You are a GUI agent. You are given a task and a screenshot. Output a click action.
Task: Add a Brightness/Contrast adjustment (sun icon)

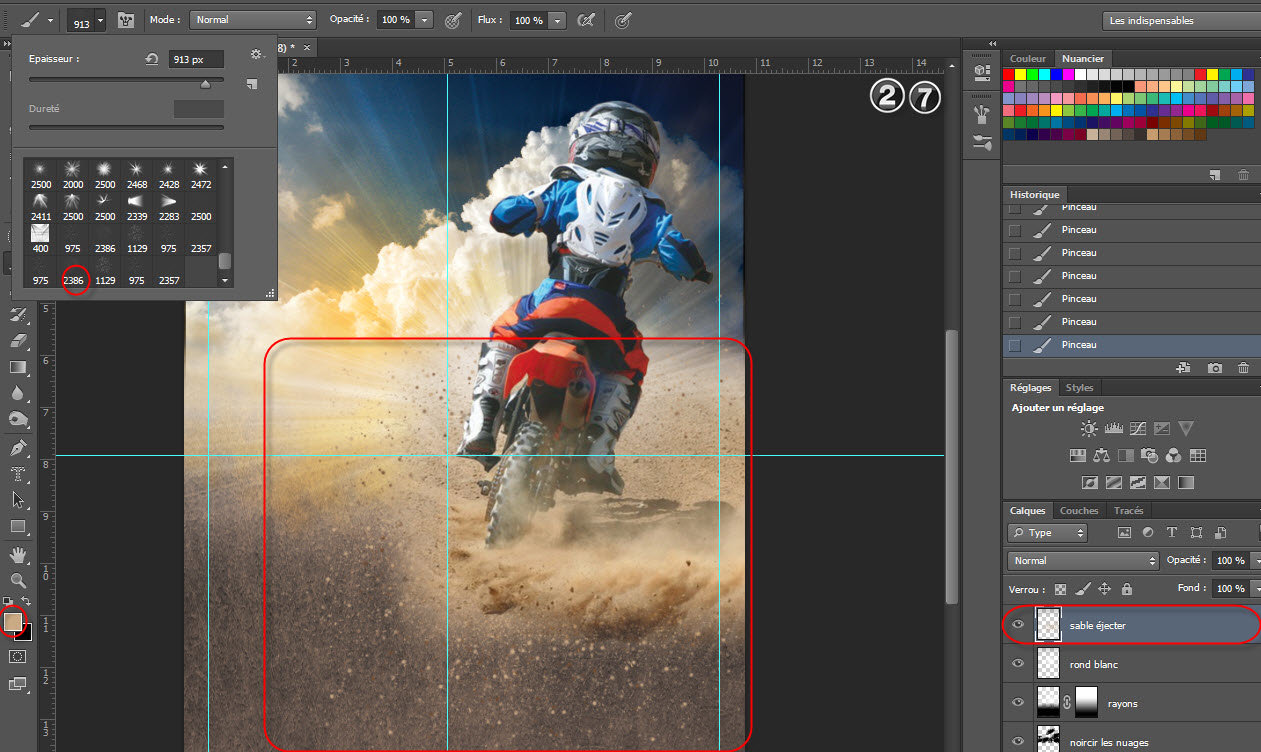1089,429
